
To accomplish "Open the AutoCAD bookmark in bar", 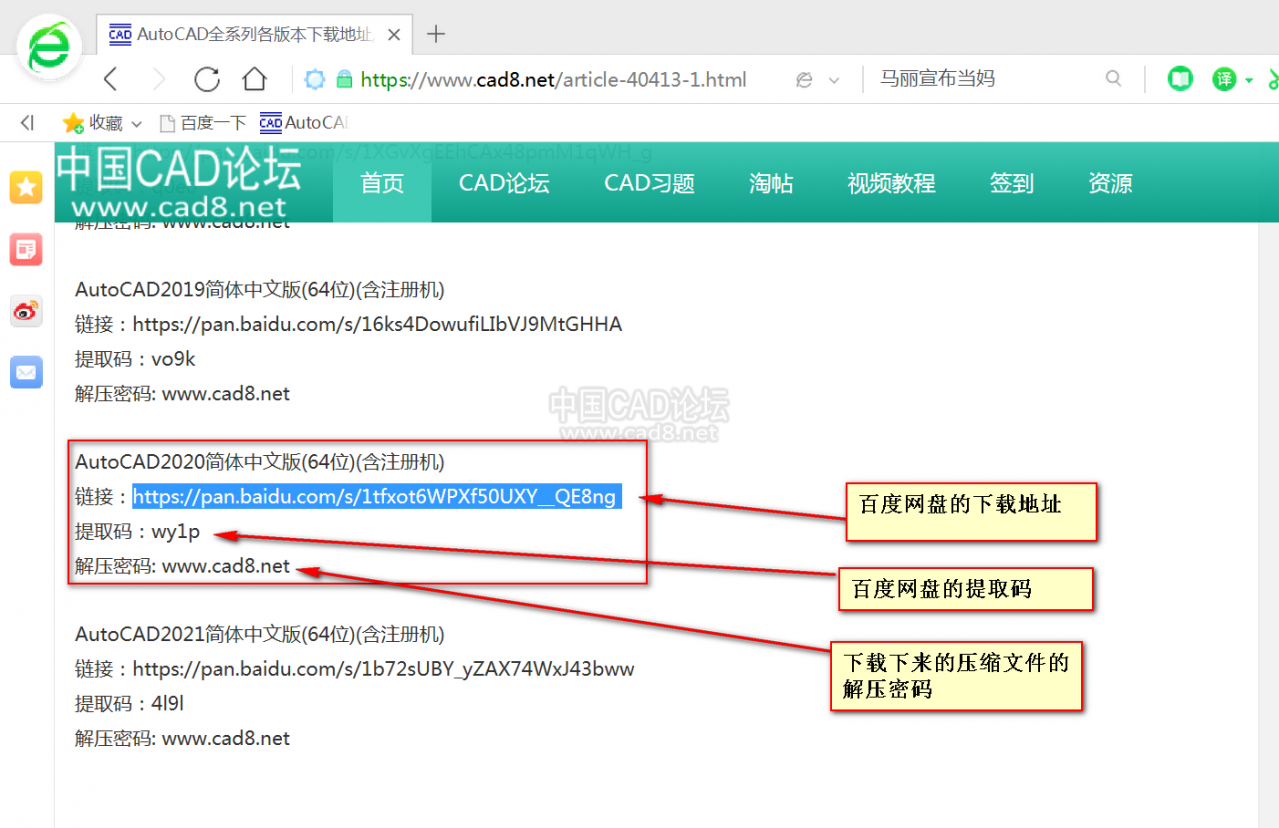I will tap(303, 123).
